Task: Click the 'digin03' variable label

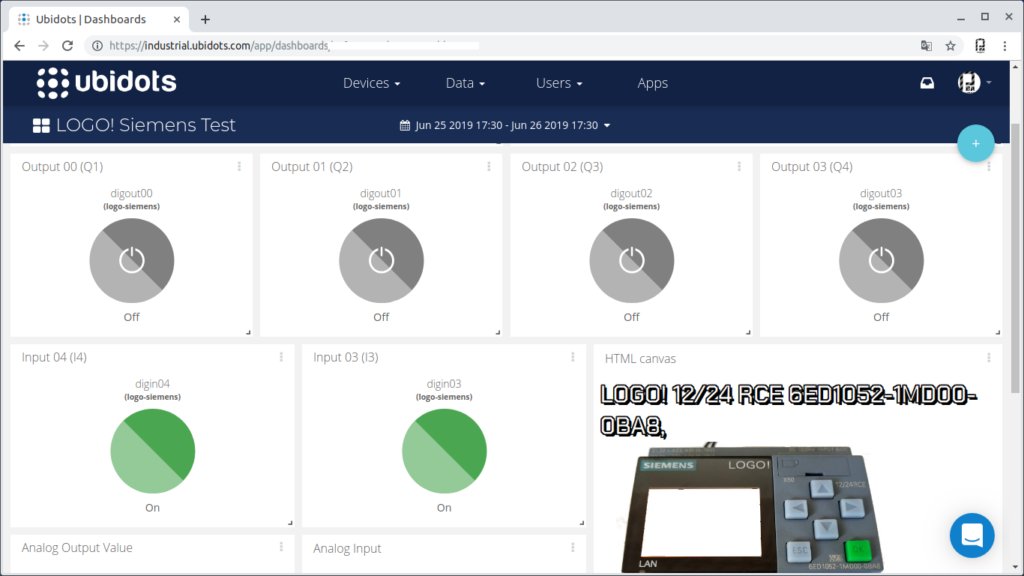Action: (444, 384)
